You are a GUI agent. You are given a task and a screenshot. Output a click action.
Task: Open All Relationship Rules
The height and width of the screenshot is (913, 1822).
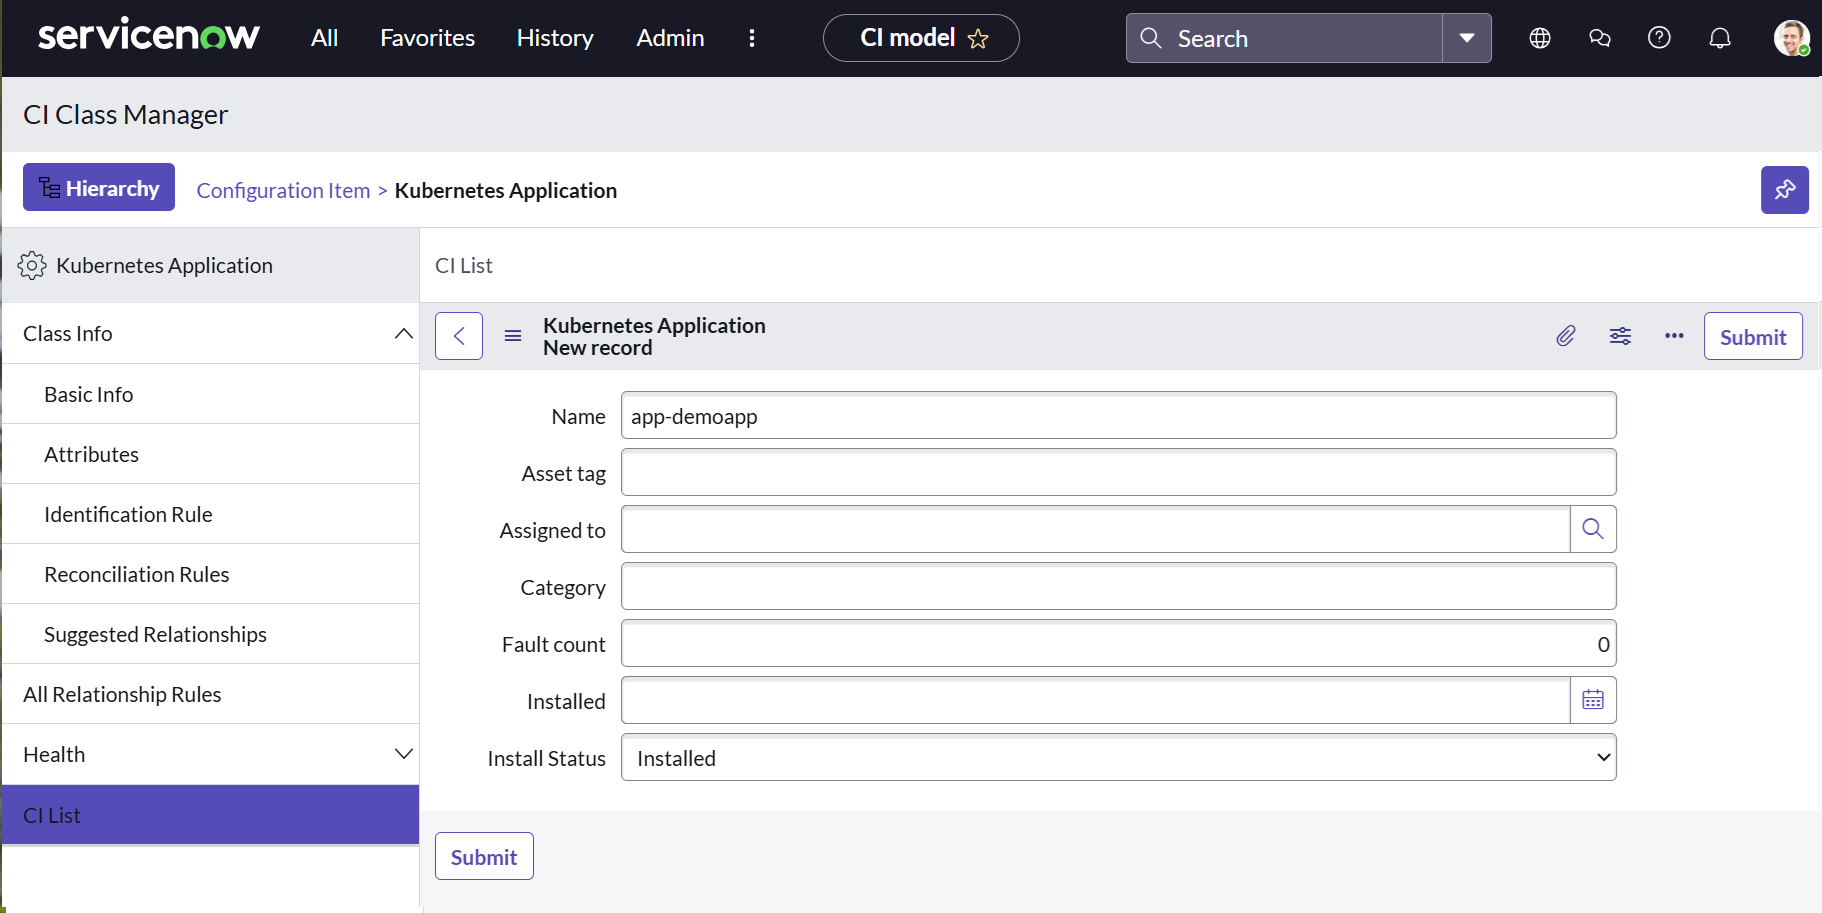[210, 694]
